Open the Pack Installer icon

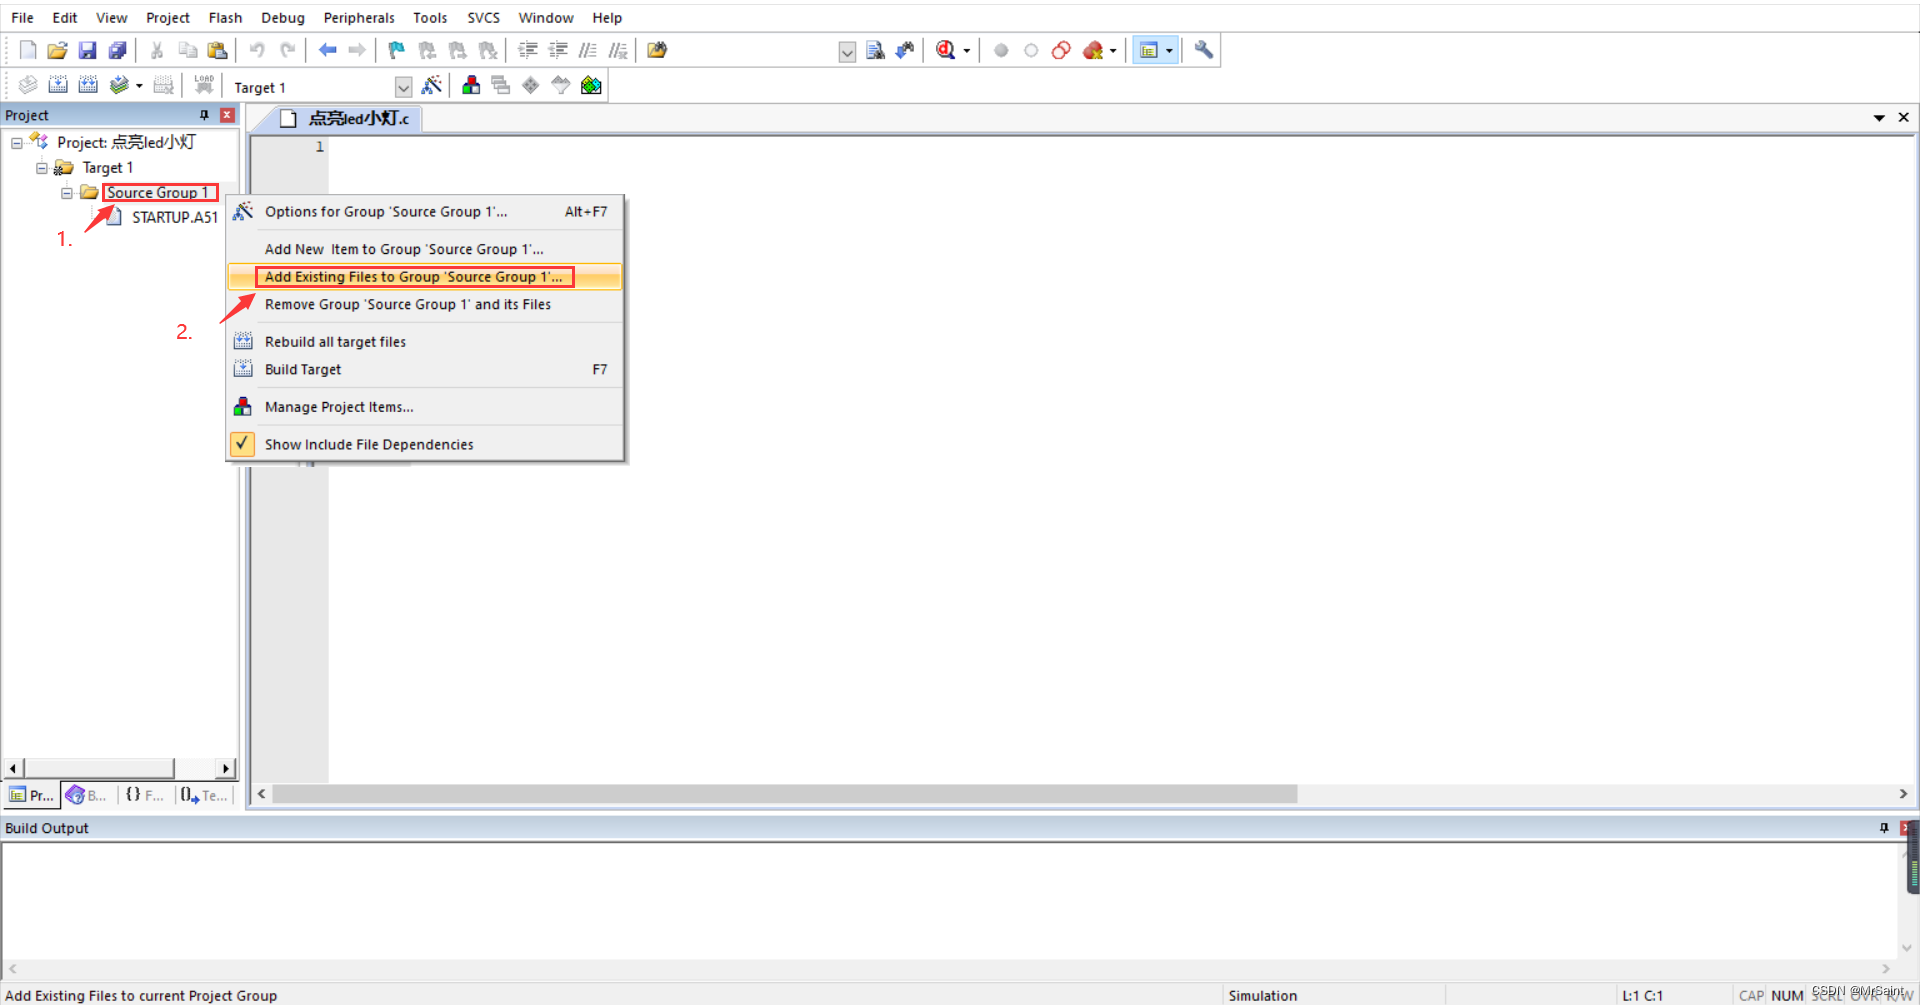click(591, 85)
